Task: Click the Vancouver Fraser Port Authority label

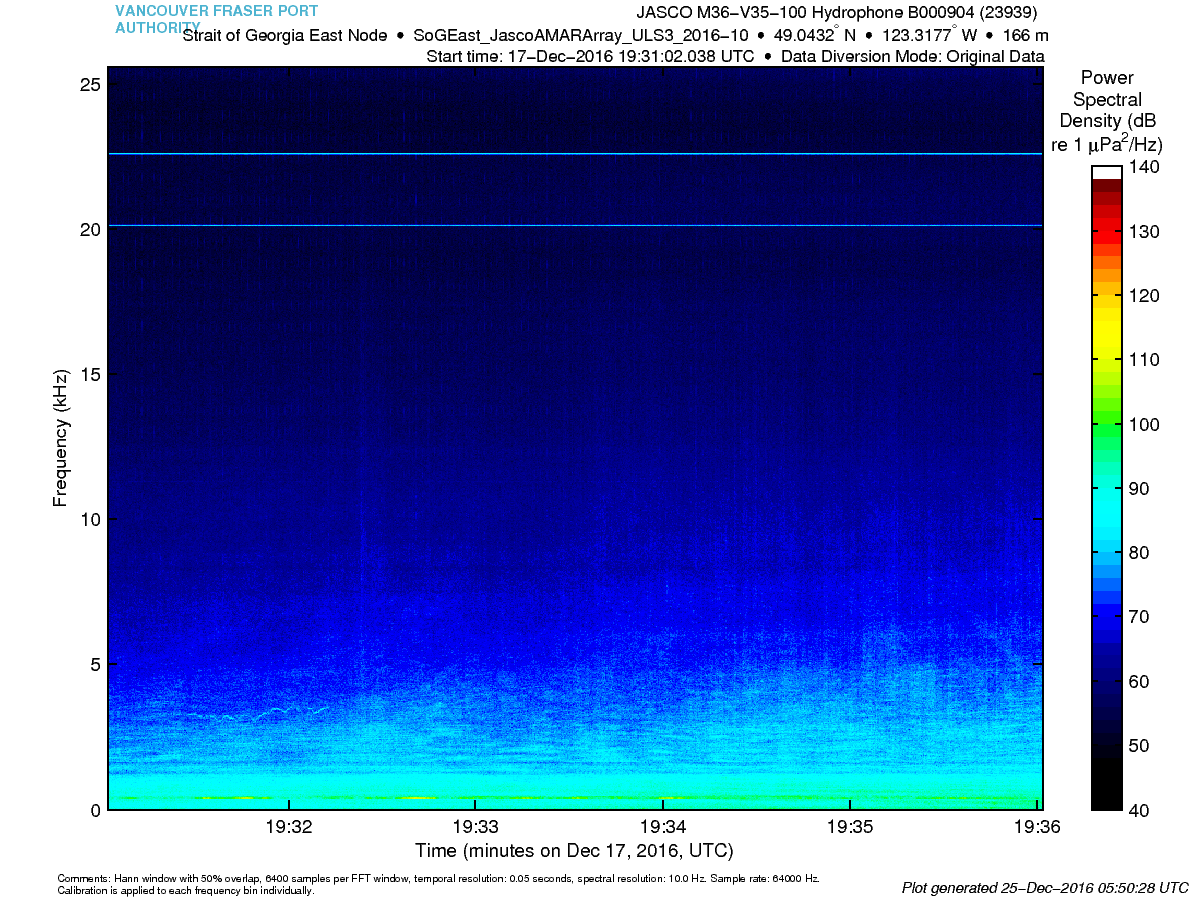Action: [216, 19]
